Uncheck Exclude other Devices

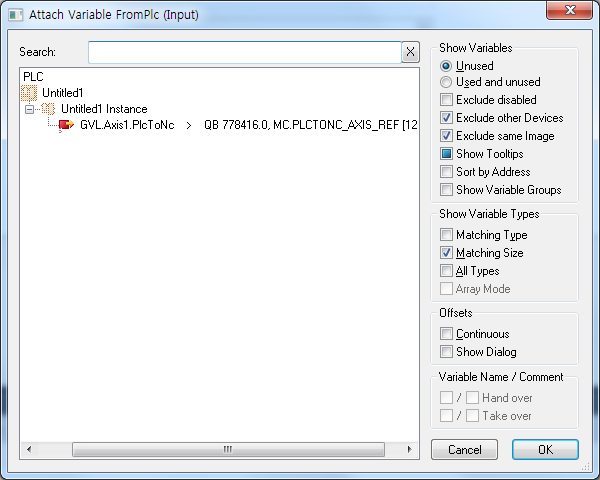(446, 118)
